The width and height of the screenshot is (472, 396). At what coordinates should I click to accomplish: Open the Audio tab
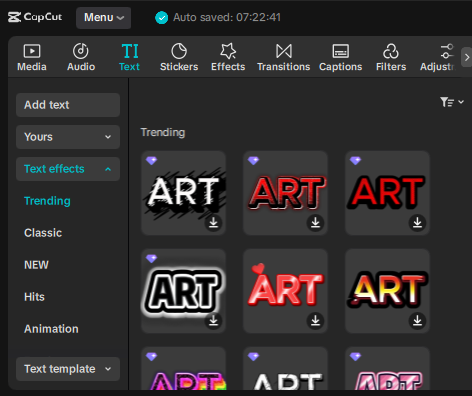(81, 58)
